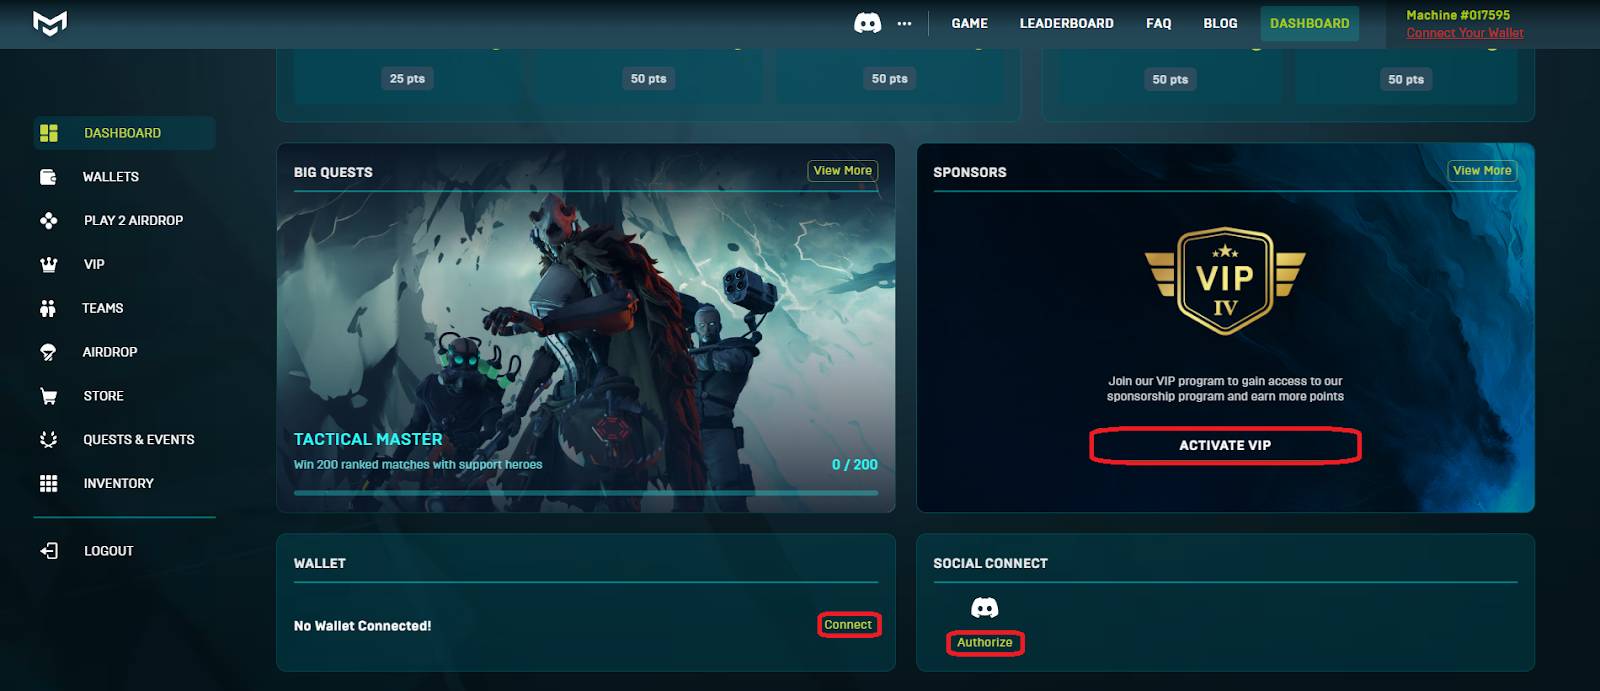Click the Tactical Master quest progress bar

coord(586,493)
